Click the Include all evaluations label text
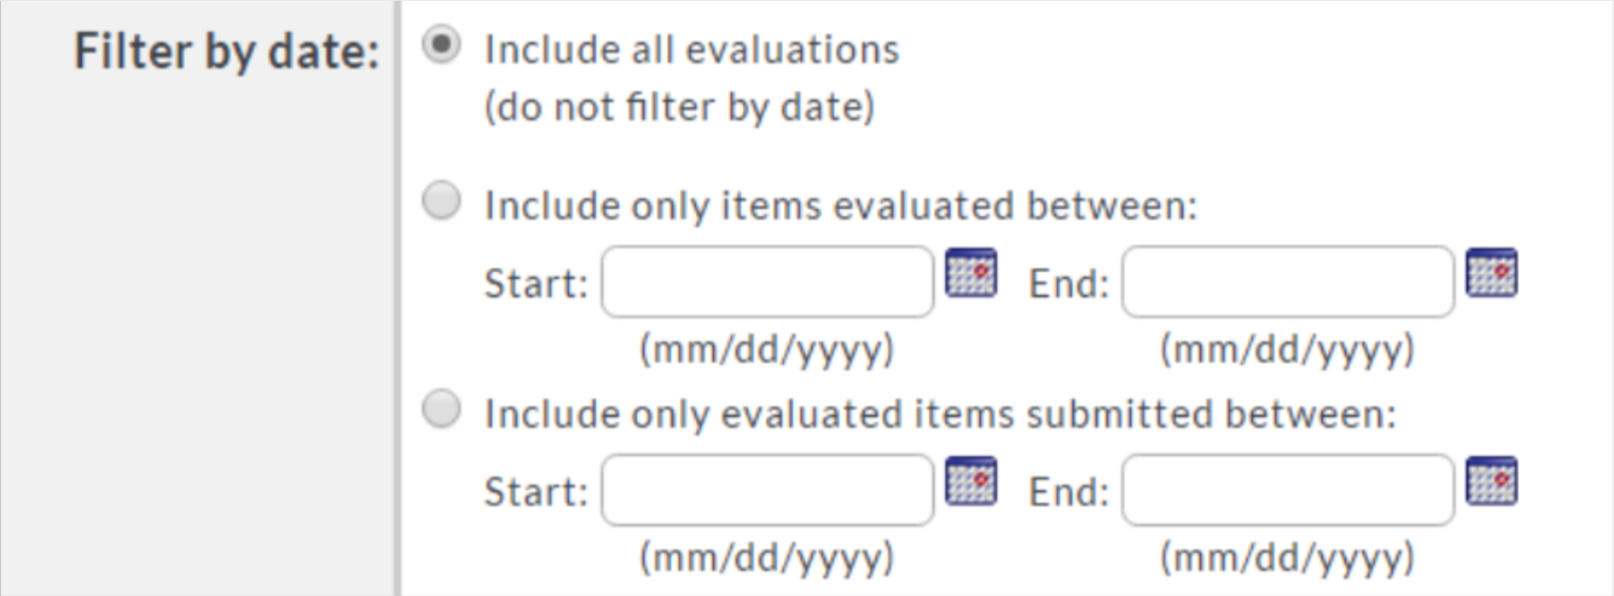 tap(692, 50)
